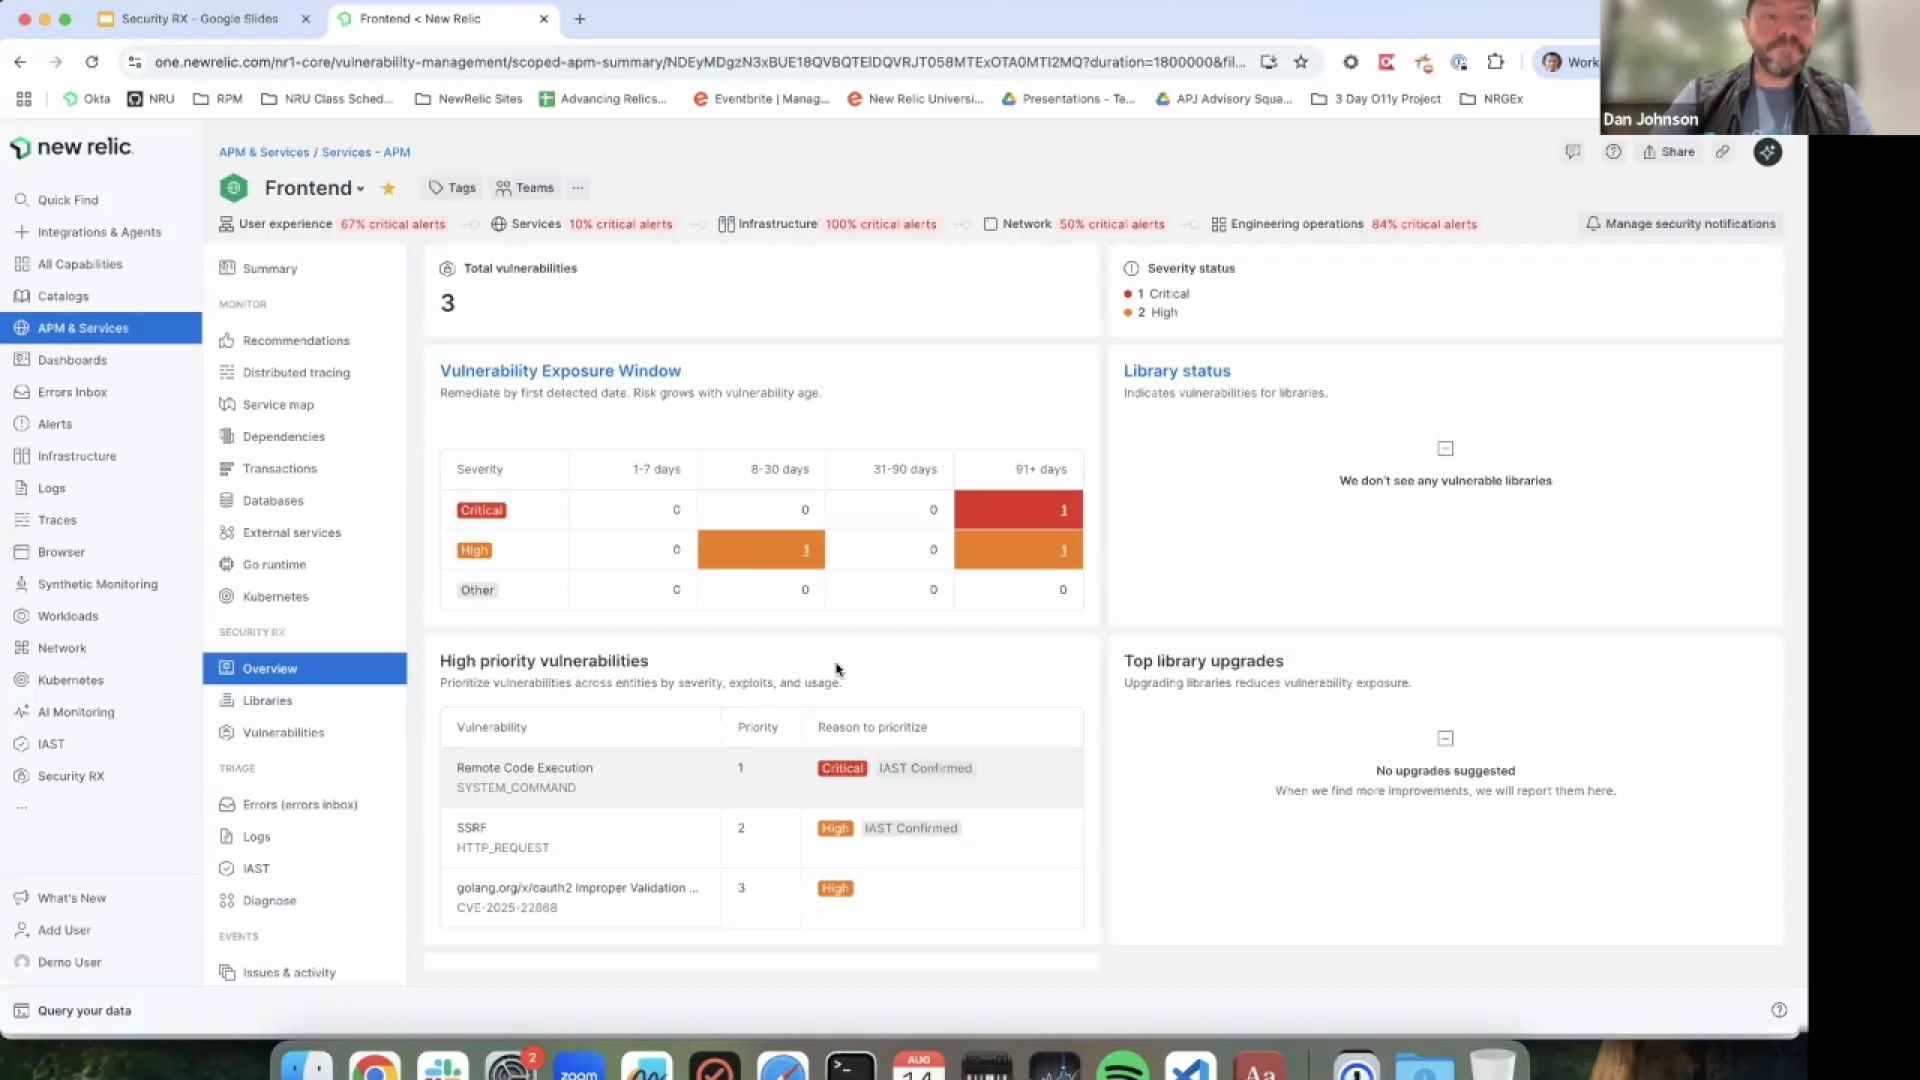Open Vulnerability Exposure Window link
Image resolution: width=1920 pixels, height=1080 pixels.
point(560,371)
